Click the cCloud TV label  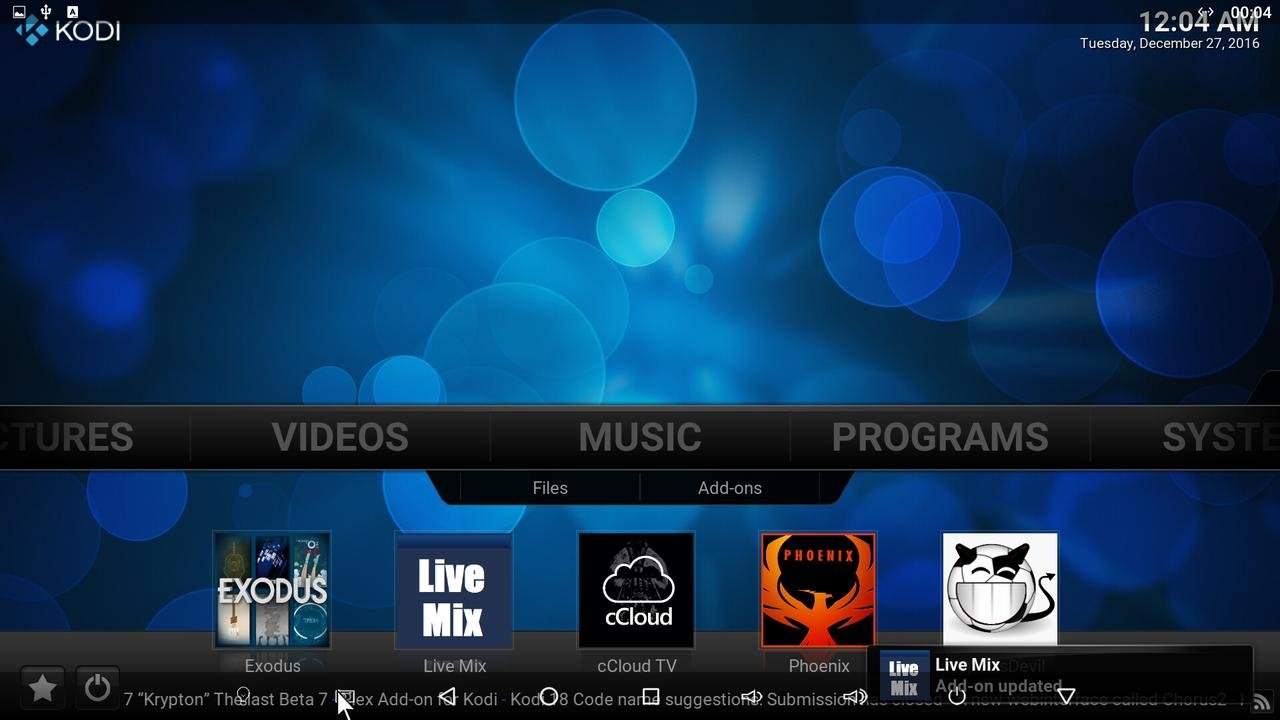pyautogui.click(x=636, y=666)
